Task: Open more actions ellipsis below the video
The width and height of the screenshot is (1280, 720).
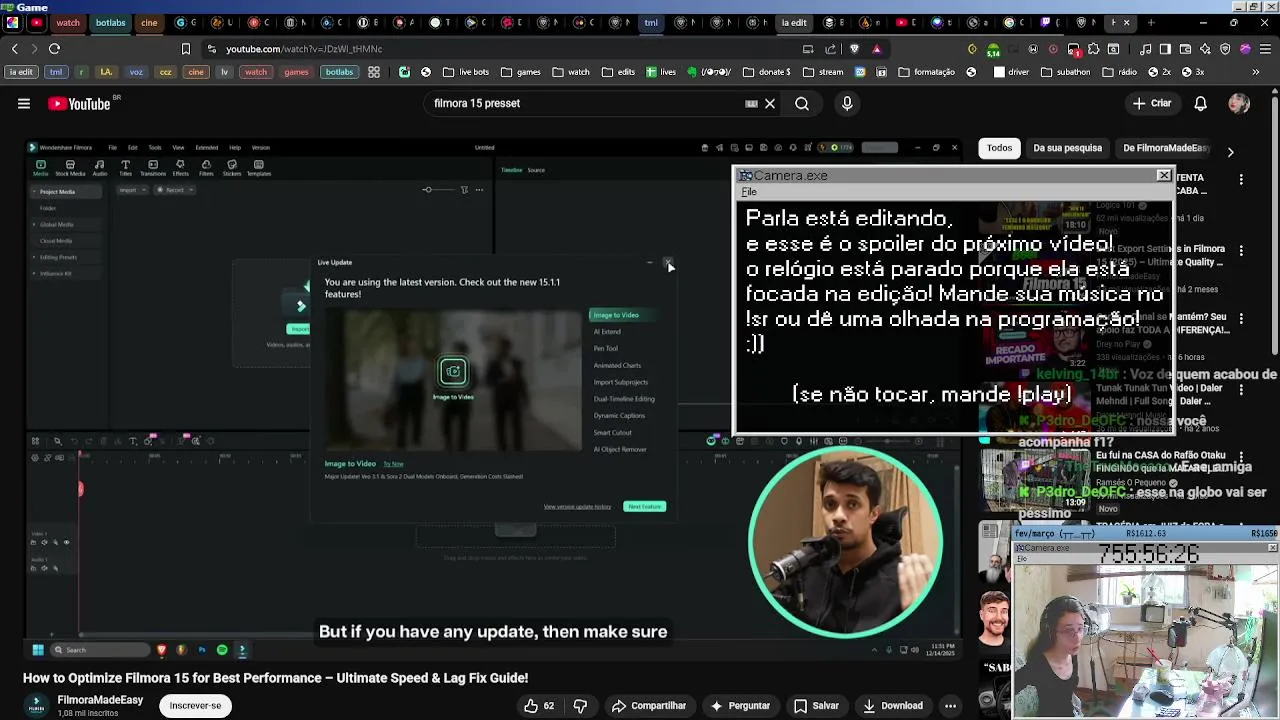Action: tap(951, 706)
